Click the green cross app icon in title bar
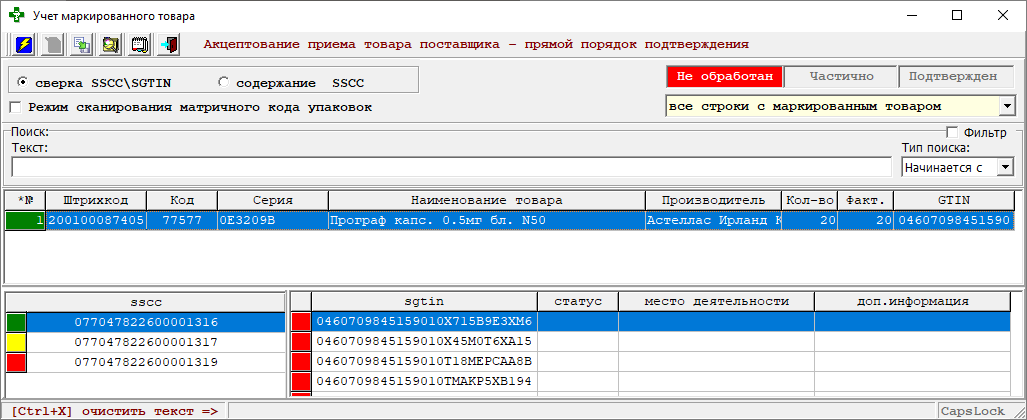Screen dimensions: 1027x420 (x=15, y=16)
